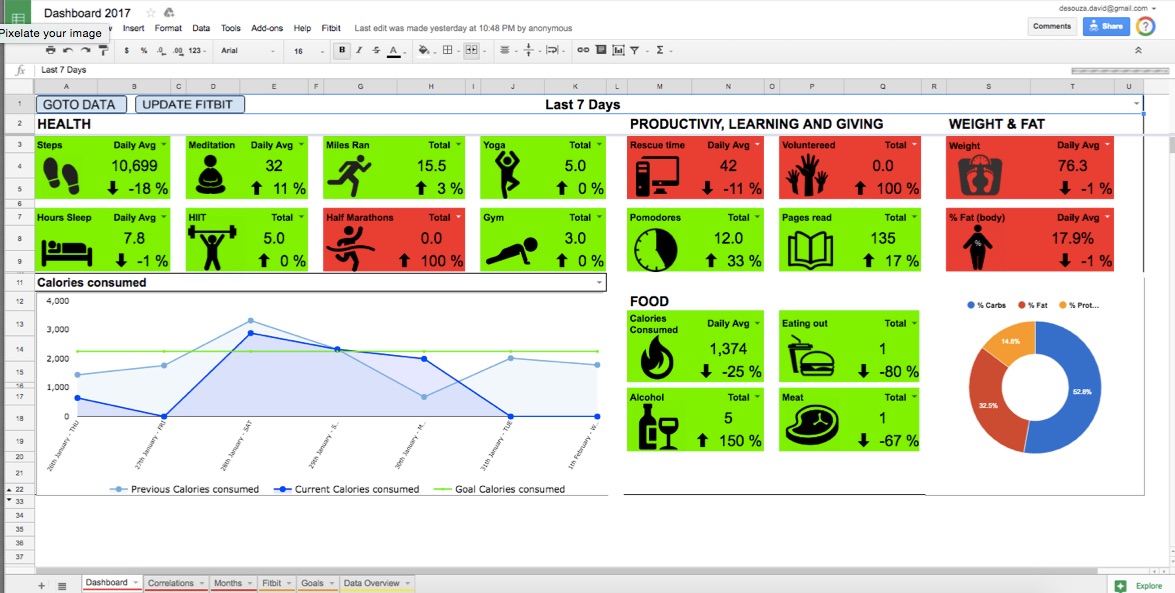Click the insert chart icon
Screen dimensions: 1175x593
coord(618,50)
